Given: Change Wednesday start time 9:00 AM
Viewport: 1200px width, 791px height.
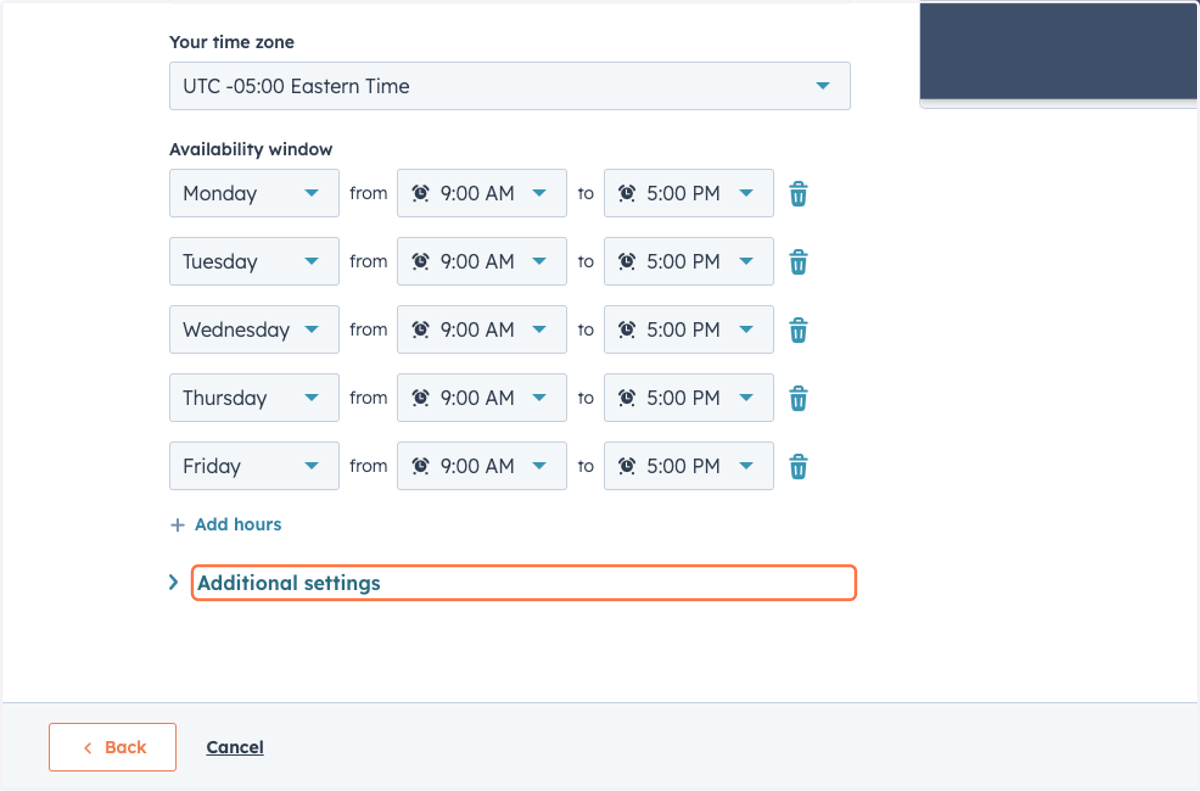Looking at the screenshot, I should pos(482,329).
